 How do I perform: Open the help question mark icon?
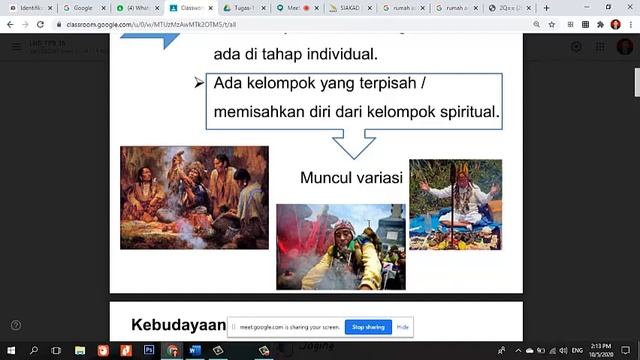pos(16,325)
